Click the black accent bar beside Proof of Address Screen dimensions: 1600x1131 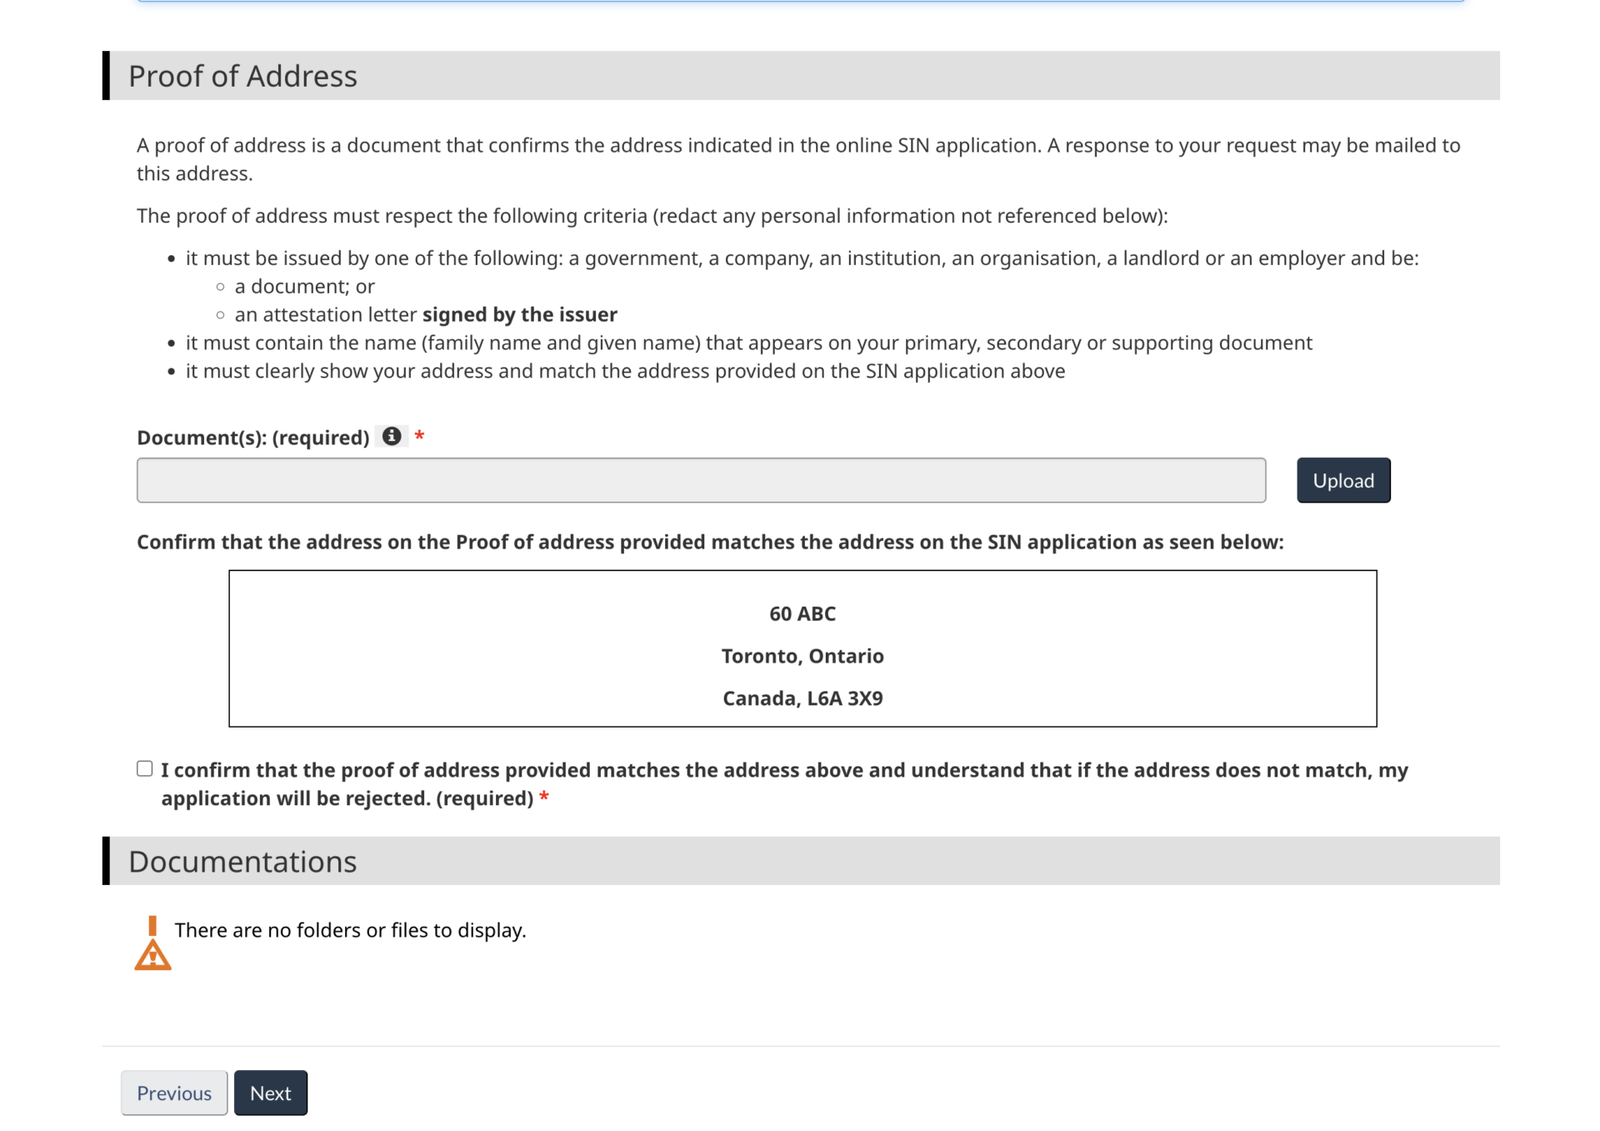pyautogui.click(x=106, y=74)
